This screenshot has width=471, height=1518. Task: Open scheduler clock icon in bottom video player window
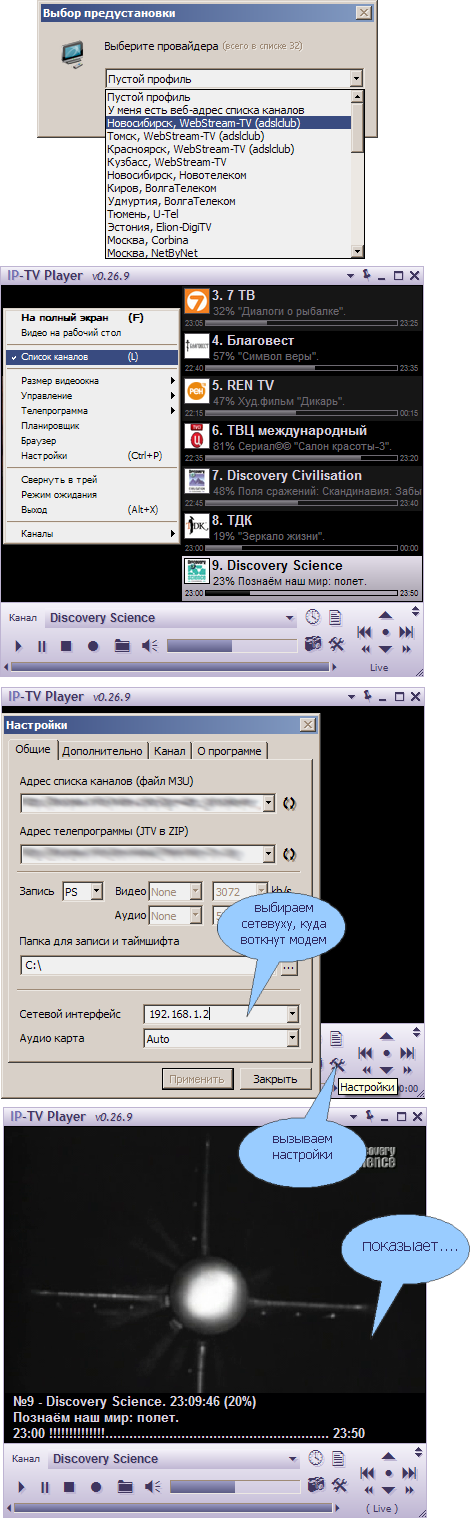pyautogui.click(x=316, y=1459)
